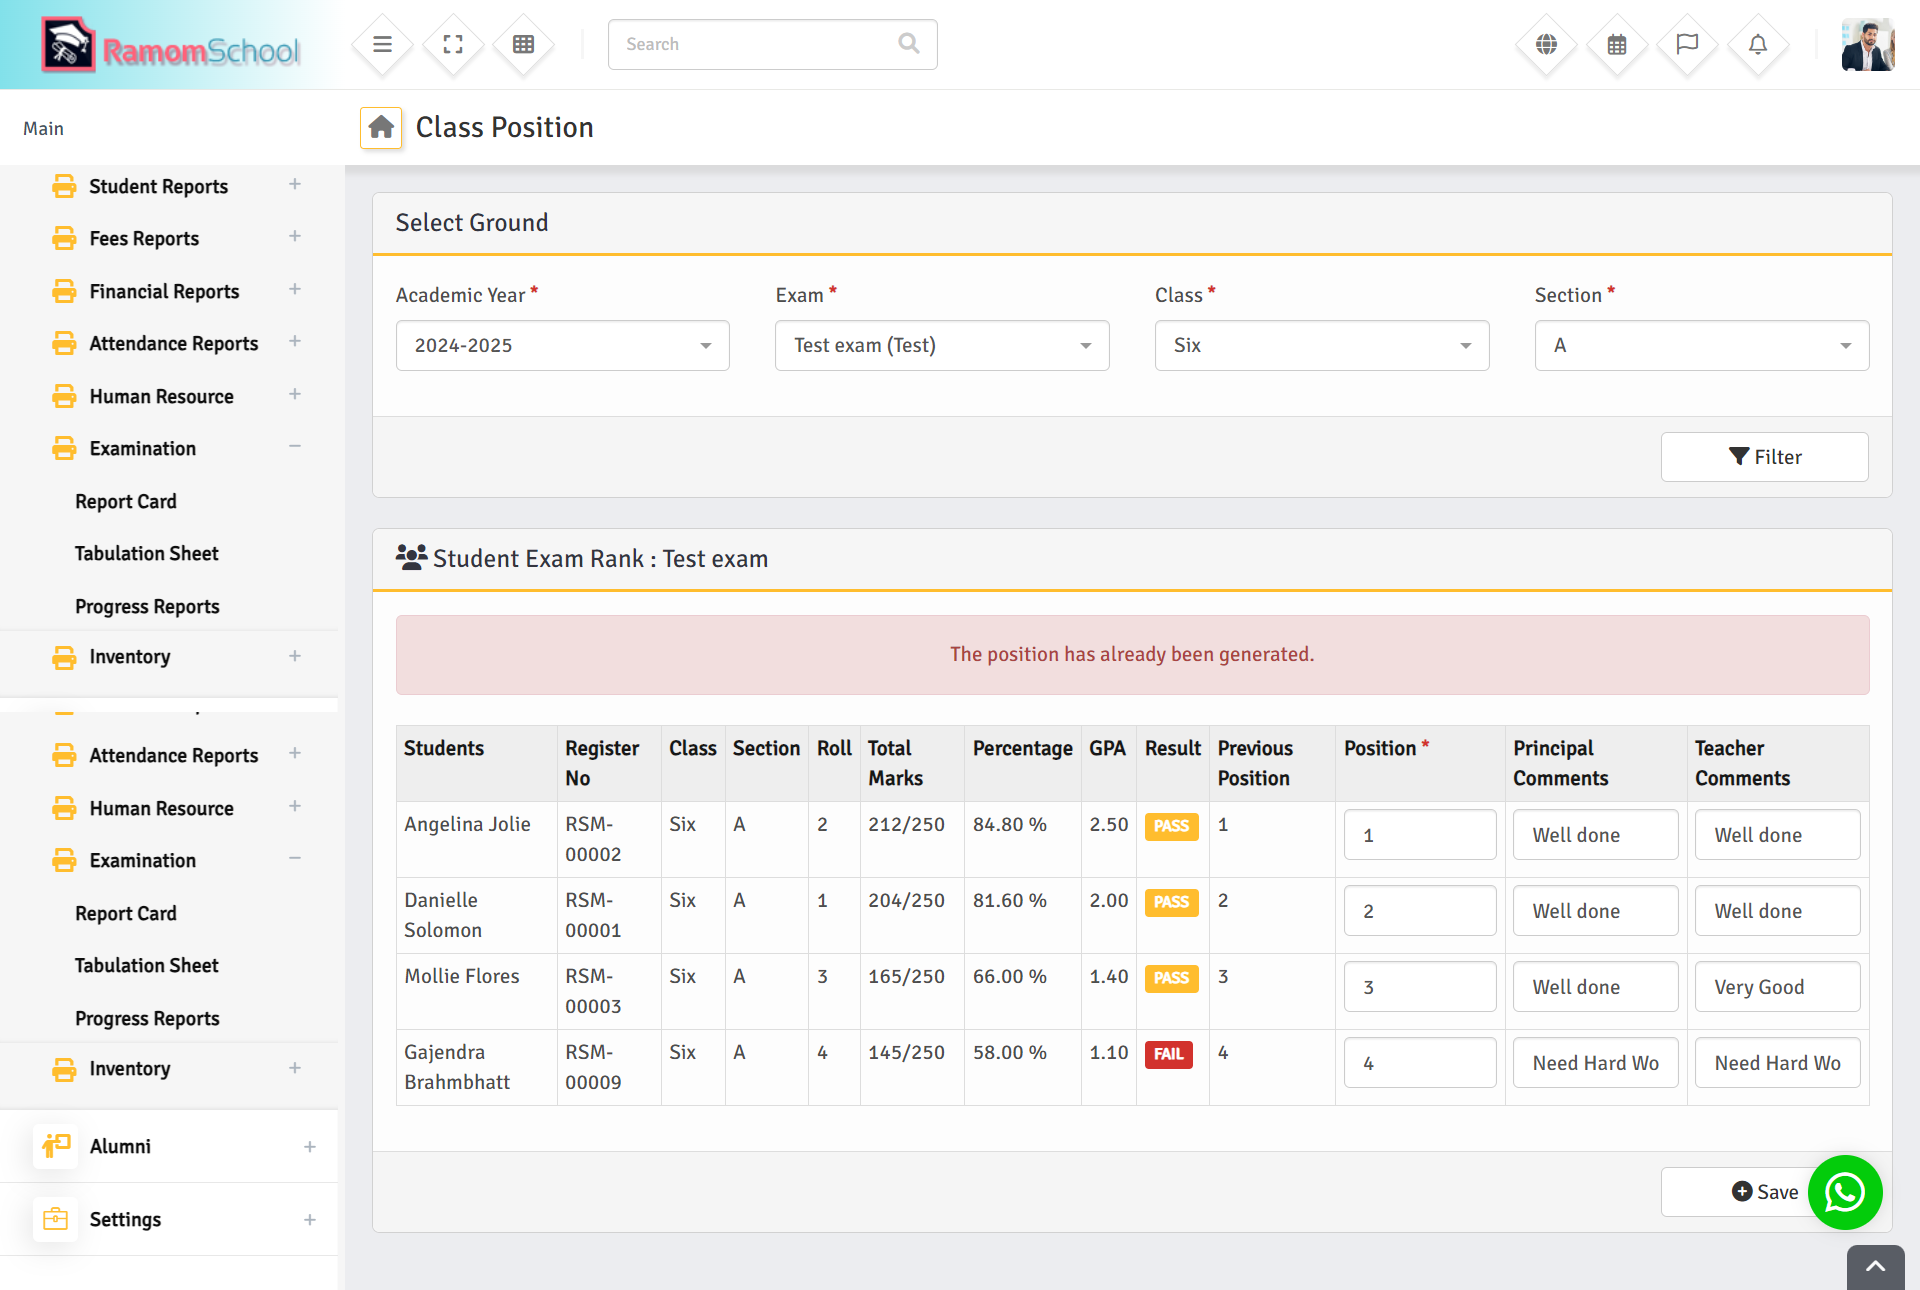Expand Settings with plus sign

pos(310,1220)
